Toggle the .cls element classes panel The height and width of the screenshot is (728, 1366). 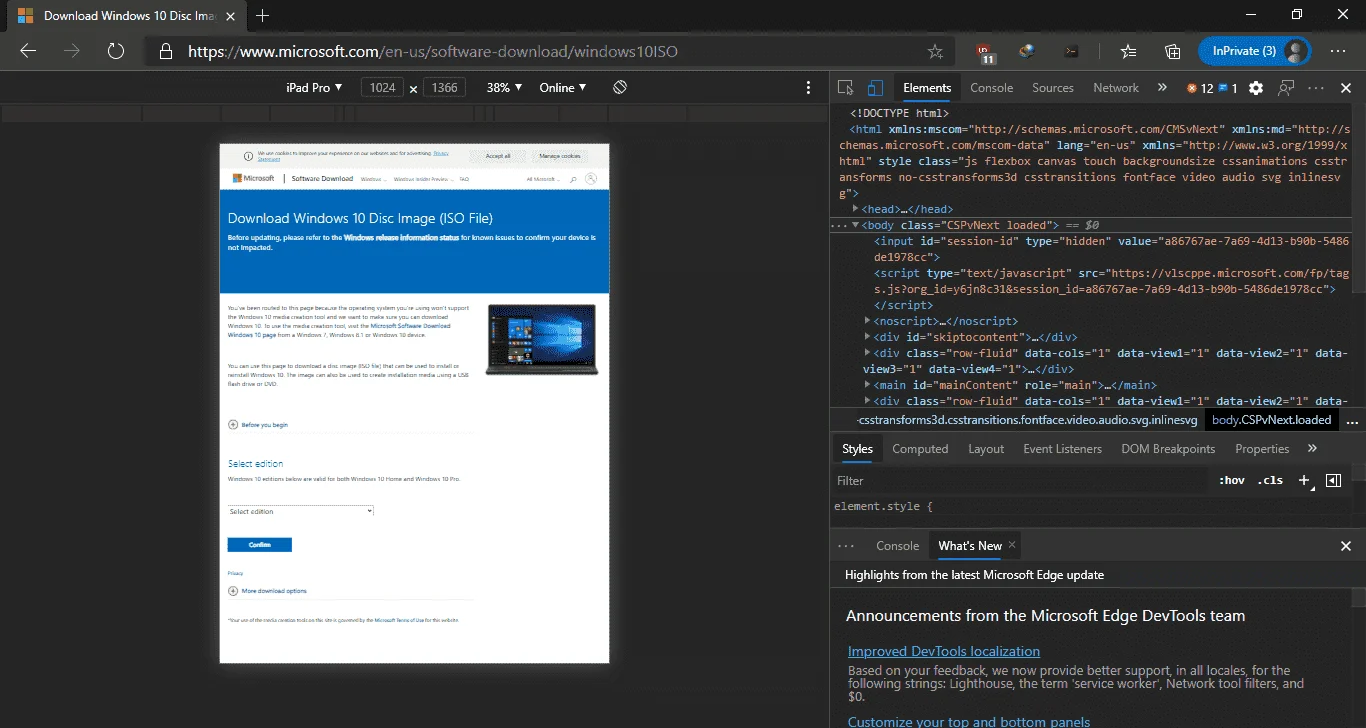[x=1270, y=481]
